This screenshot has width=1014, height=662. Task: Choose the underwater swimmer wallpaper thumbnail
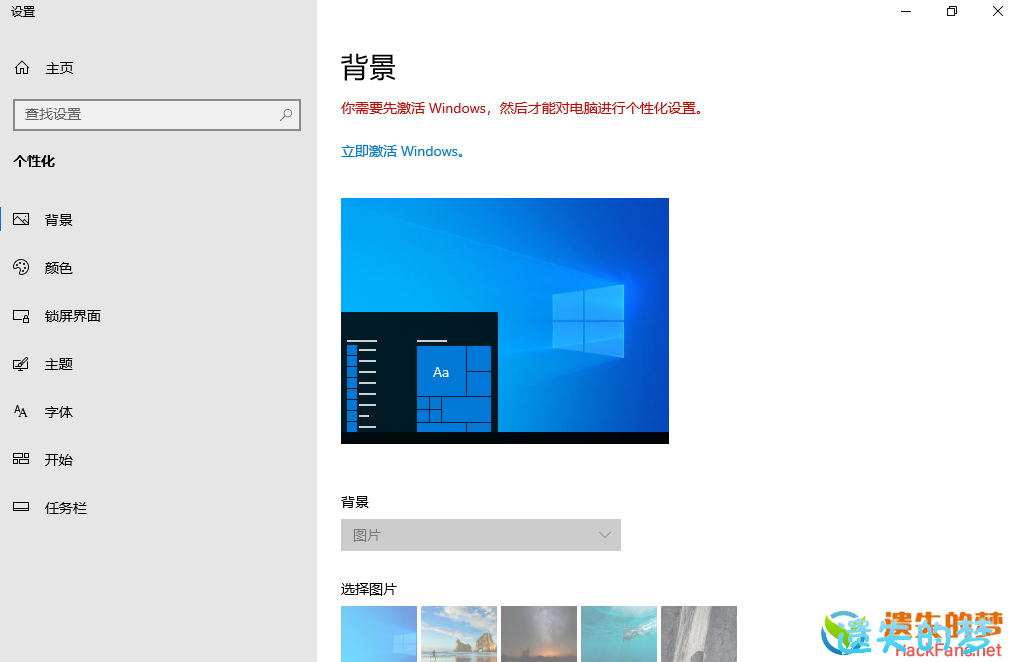click(619, 634)
